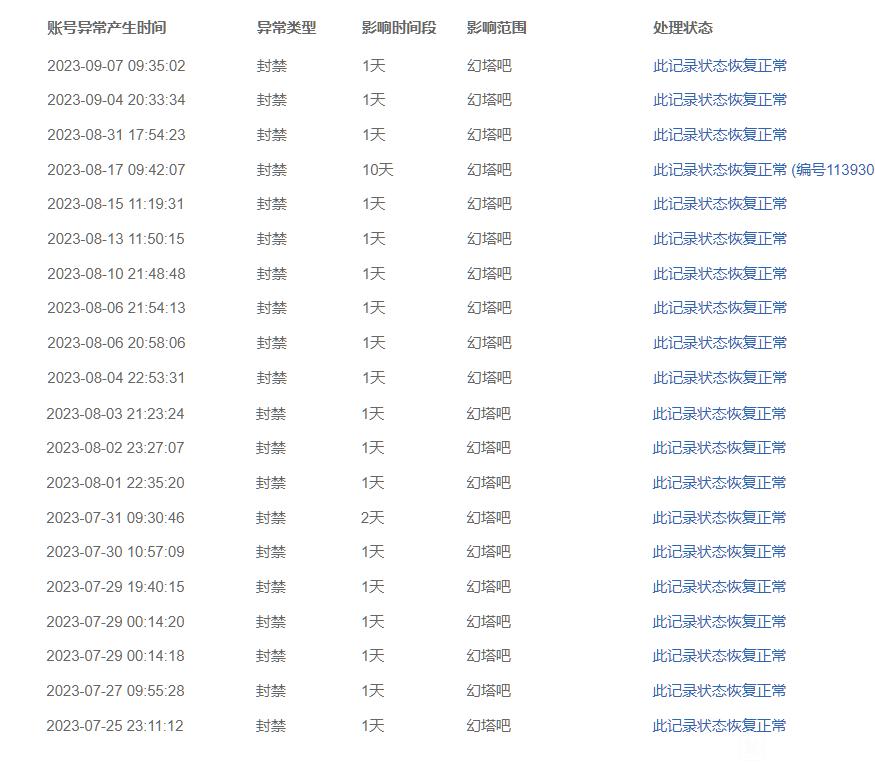Click 幻塔吧 in the 2023-07-27 09:55:28 row
This screenshot has height=771, width=875.
click(x=489, y=691)
